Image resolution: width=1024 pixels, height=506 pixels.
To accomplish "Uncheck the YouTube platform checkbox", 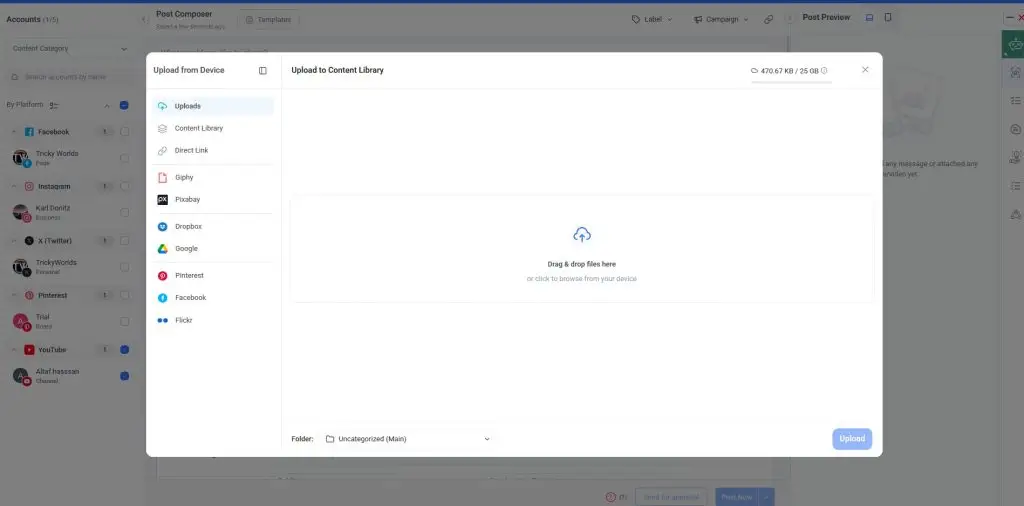I will [124, 350].
